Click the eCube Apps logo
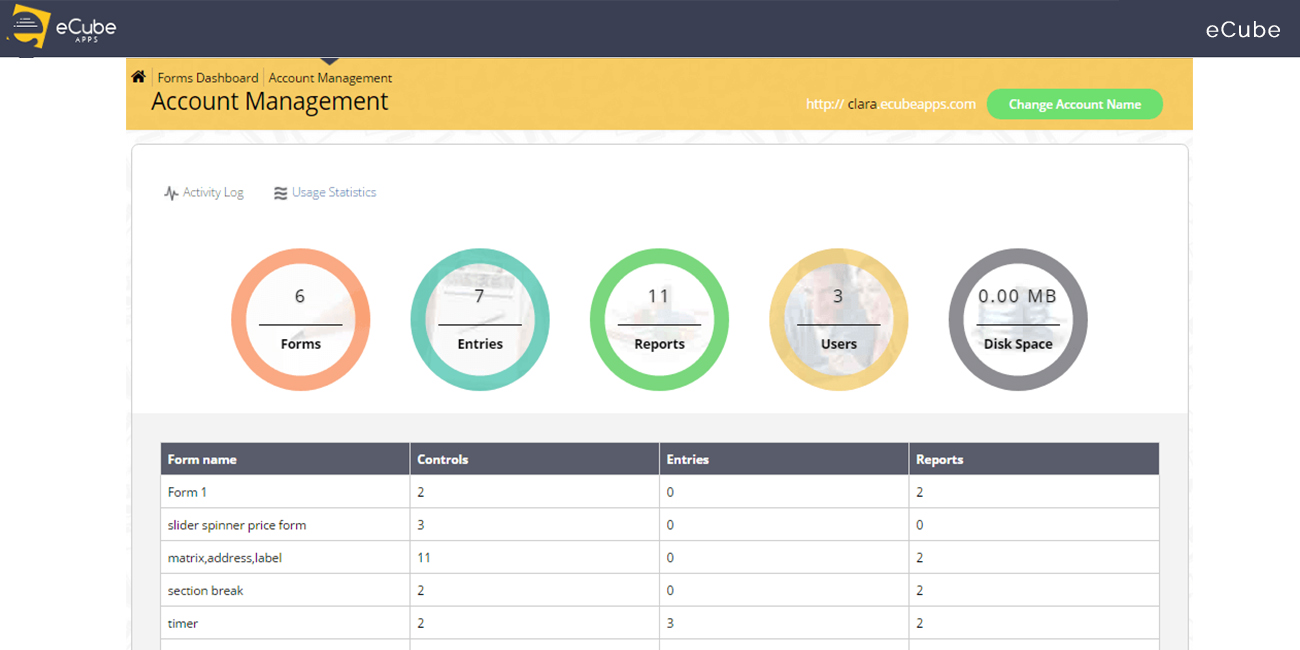Viewport: 1300px width, 650px height. click(60, 28)
